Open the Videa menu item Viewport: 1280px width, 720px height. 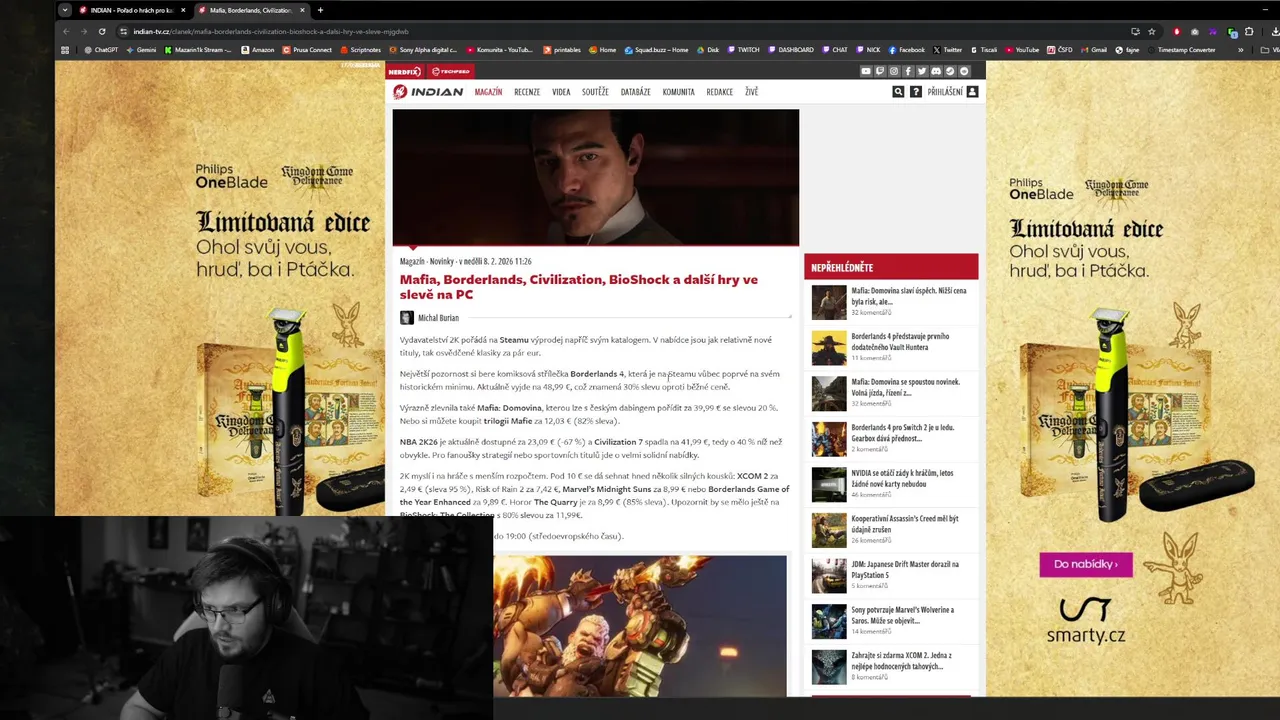(x=561, y=92)
